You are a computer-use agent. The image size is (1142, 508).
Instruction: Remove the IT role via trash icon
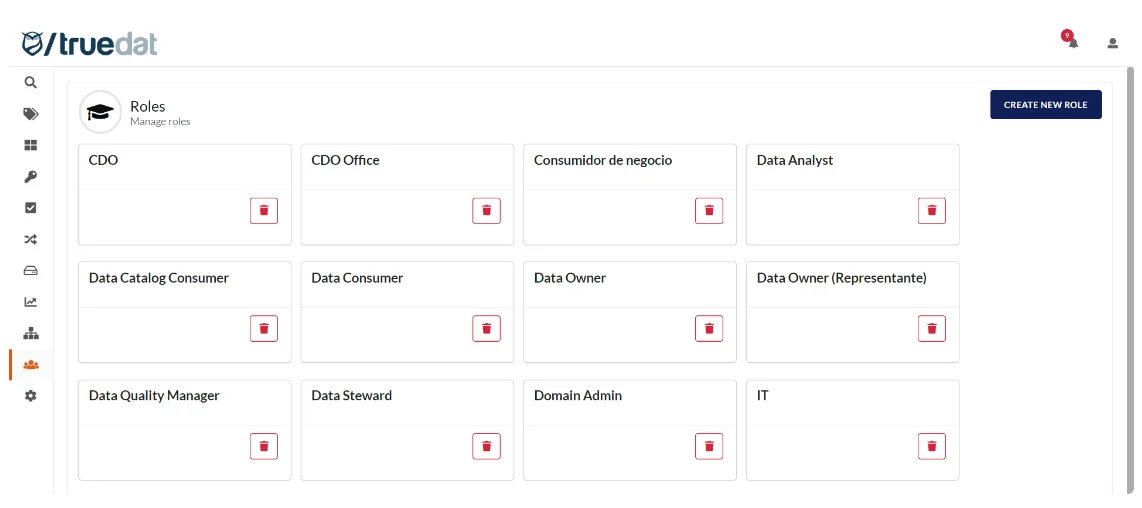click(932, 446)
